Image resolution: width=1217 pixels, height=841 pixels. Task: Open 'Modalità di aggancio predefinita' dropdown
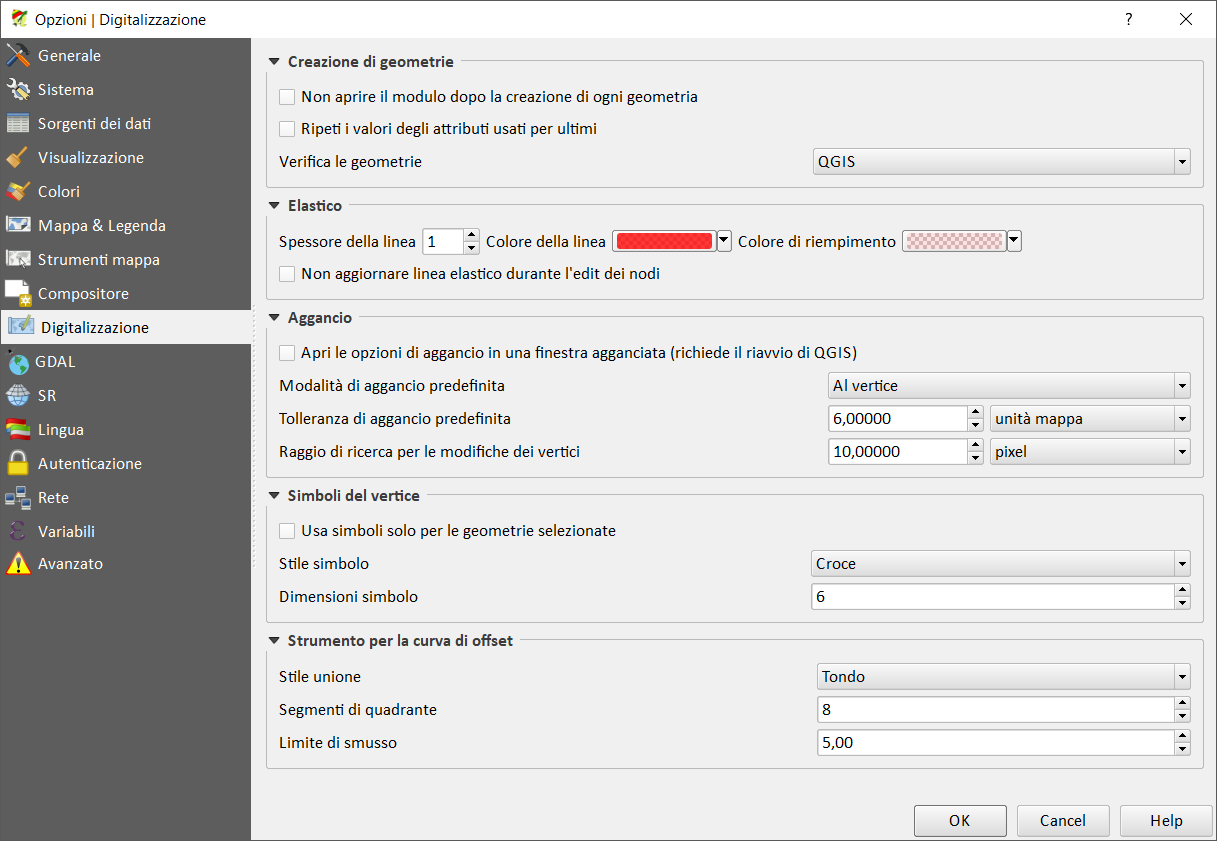1009,385
